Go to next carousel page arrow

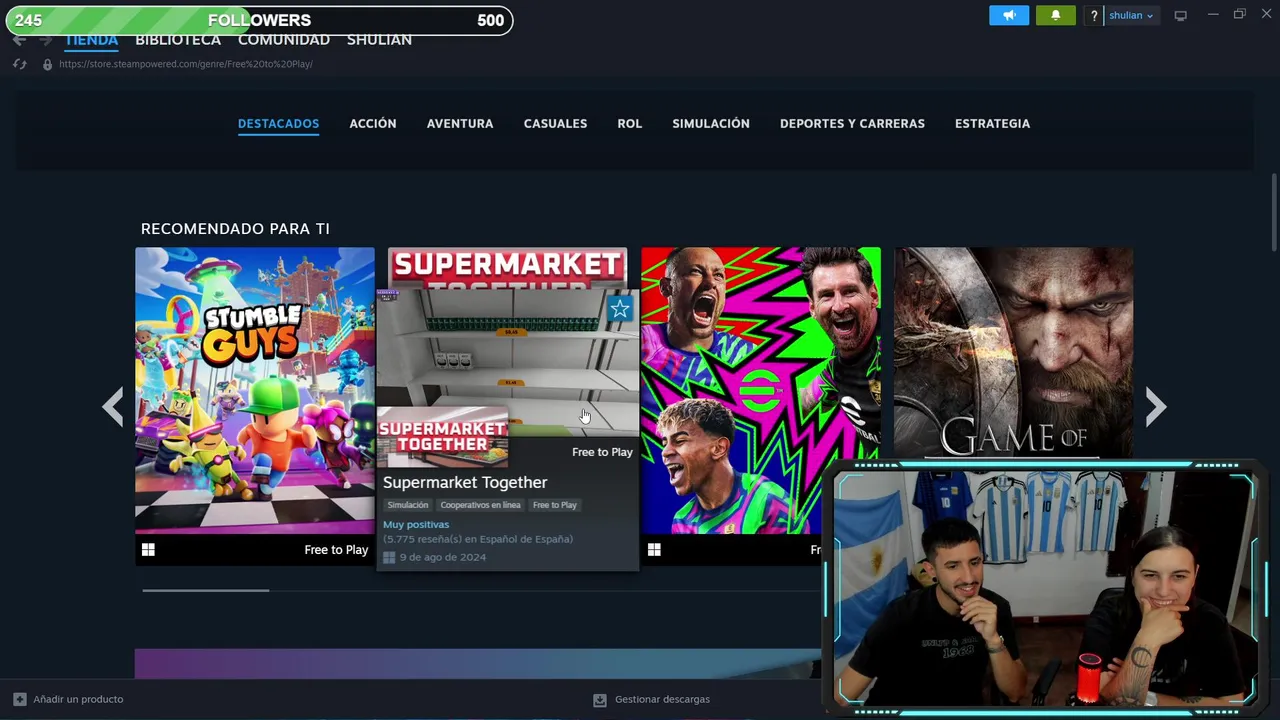coord(1156,407)
